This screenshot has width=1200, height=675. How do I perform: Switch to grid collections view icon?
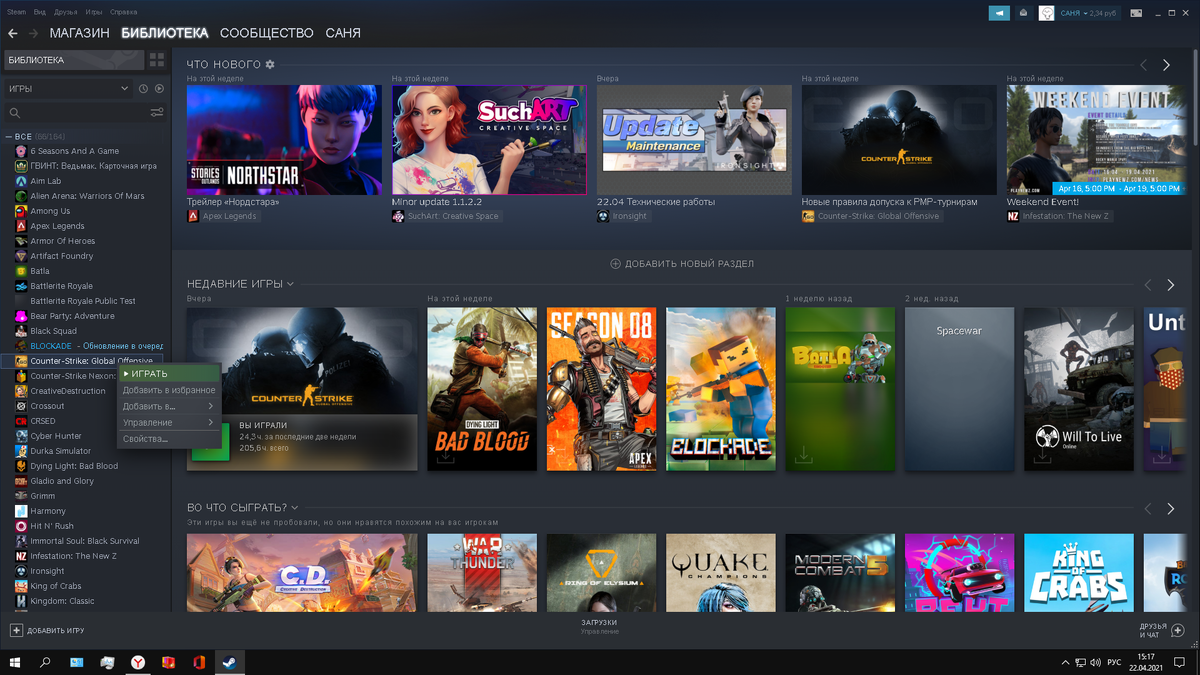point(157,60)
